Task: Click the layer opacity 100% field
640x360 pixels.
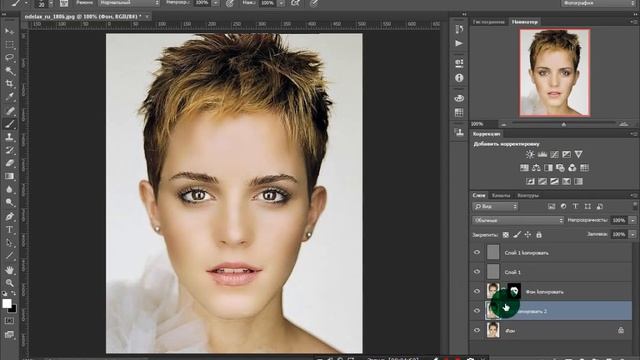Action: point(619,220)
